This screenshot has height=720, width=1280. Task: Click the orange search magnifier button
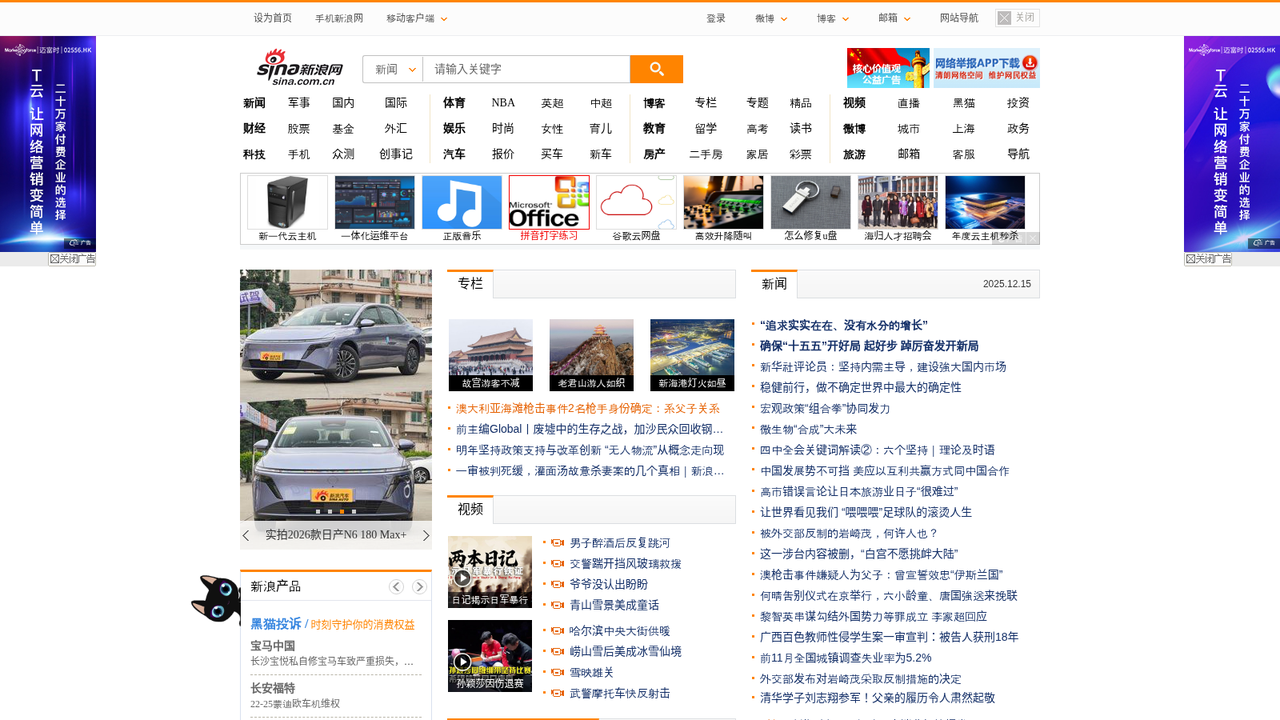coord(656,69)
